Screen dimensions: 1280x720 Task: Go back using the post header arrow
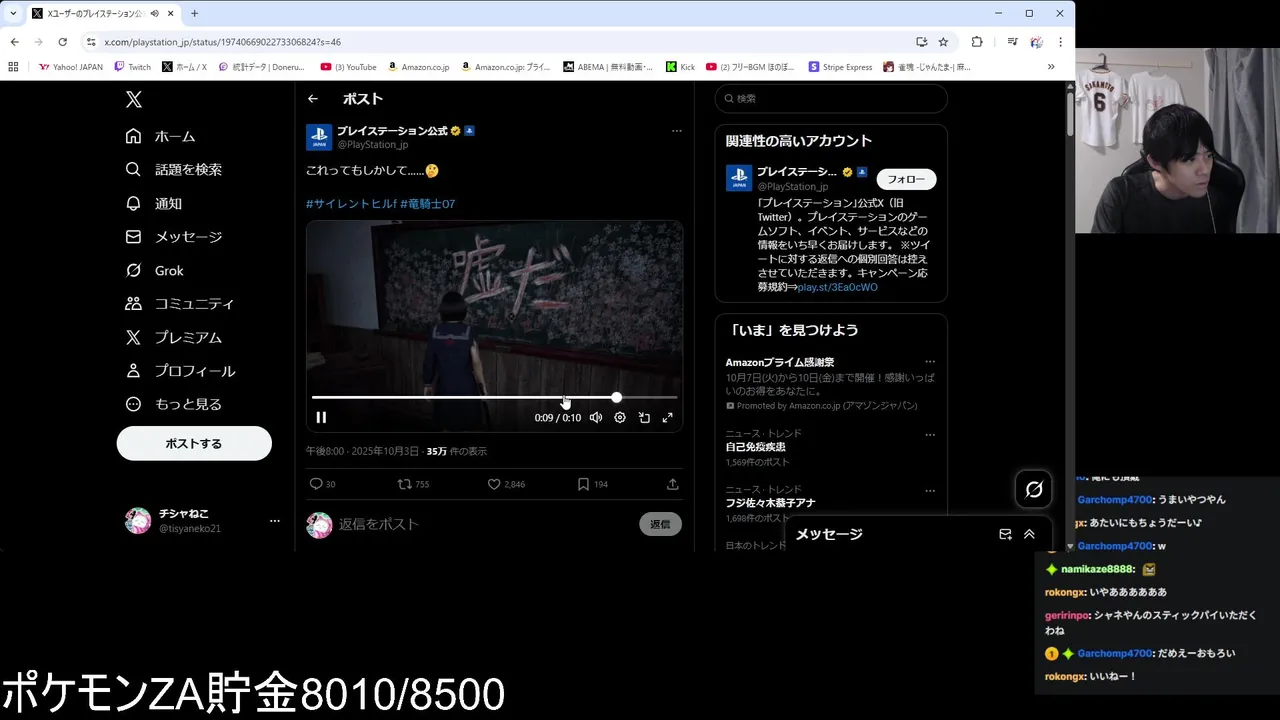pos(313,99)
